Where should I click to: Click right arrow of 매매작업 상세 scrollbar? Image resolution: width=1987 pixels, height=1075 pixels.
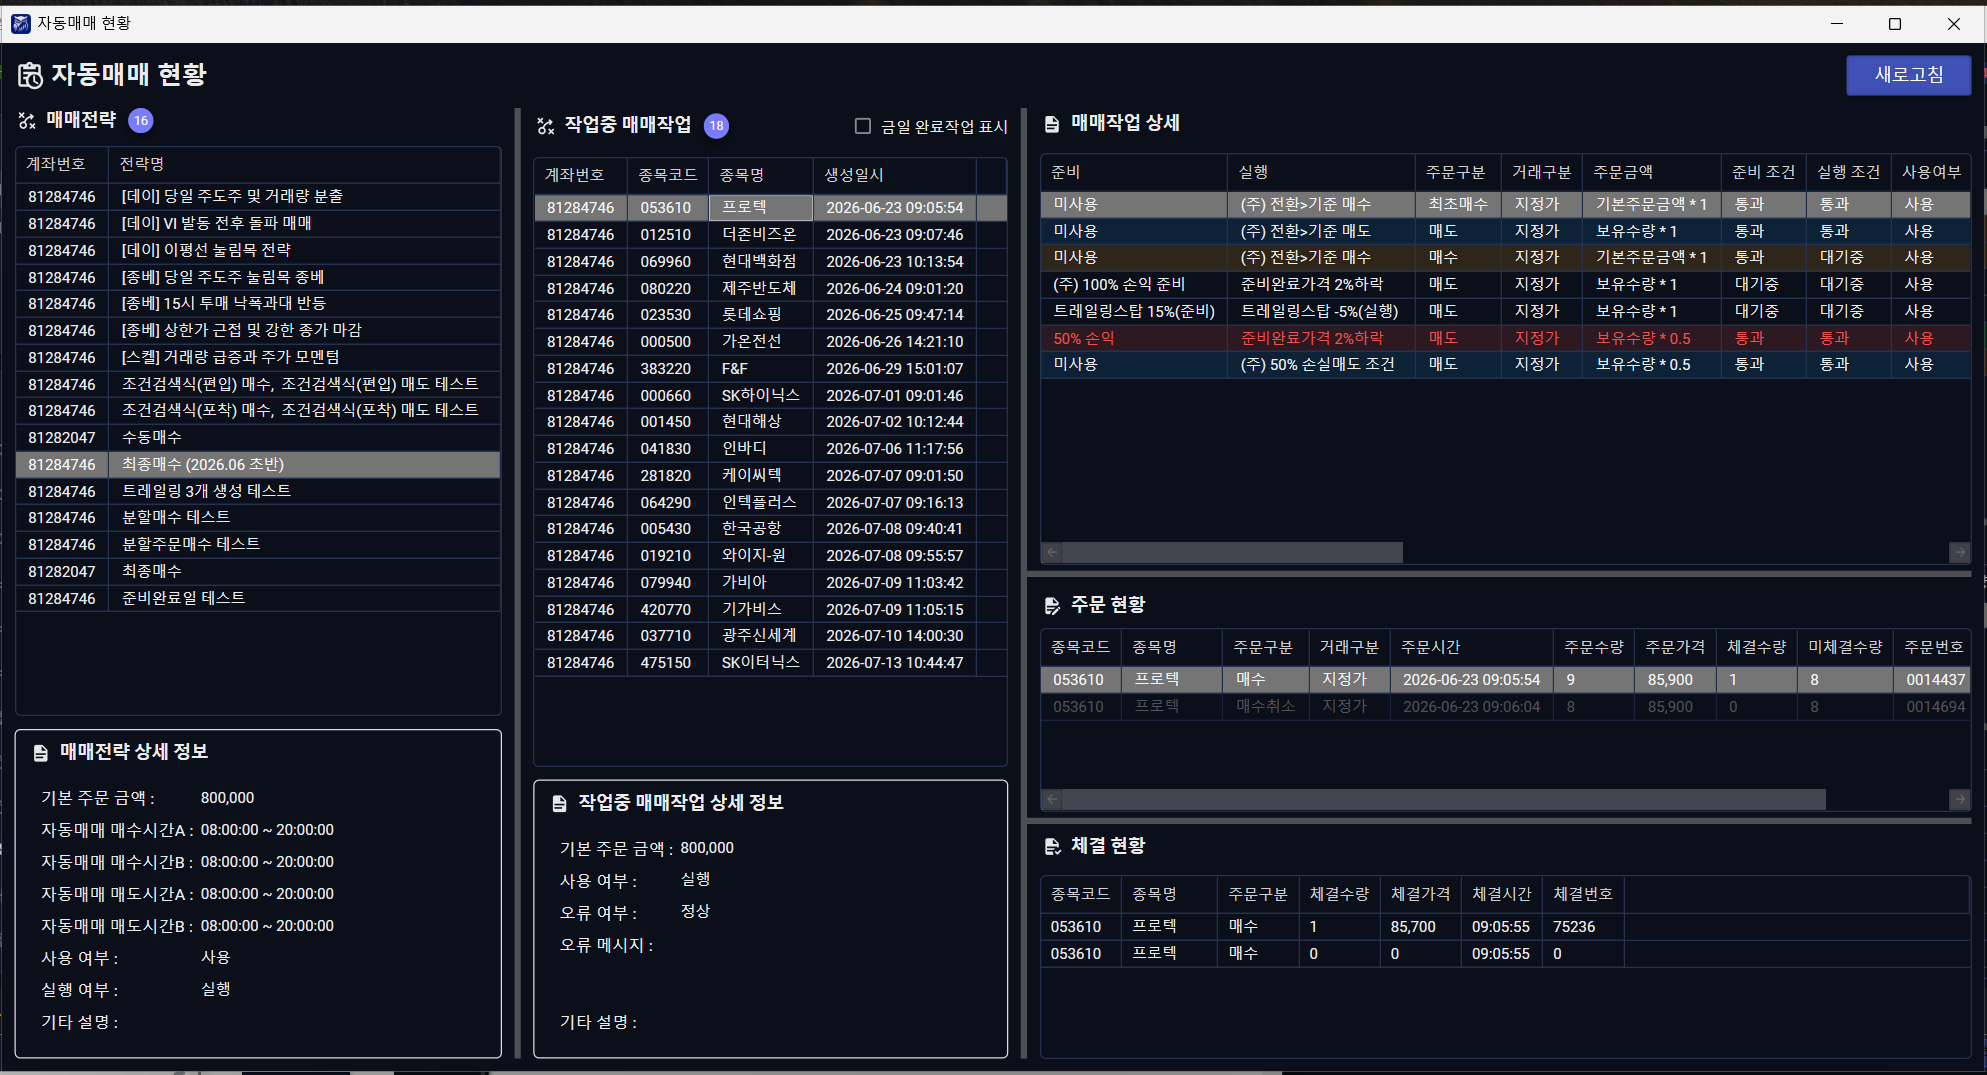pos(1959,552)
